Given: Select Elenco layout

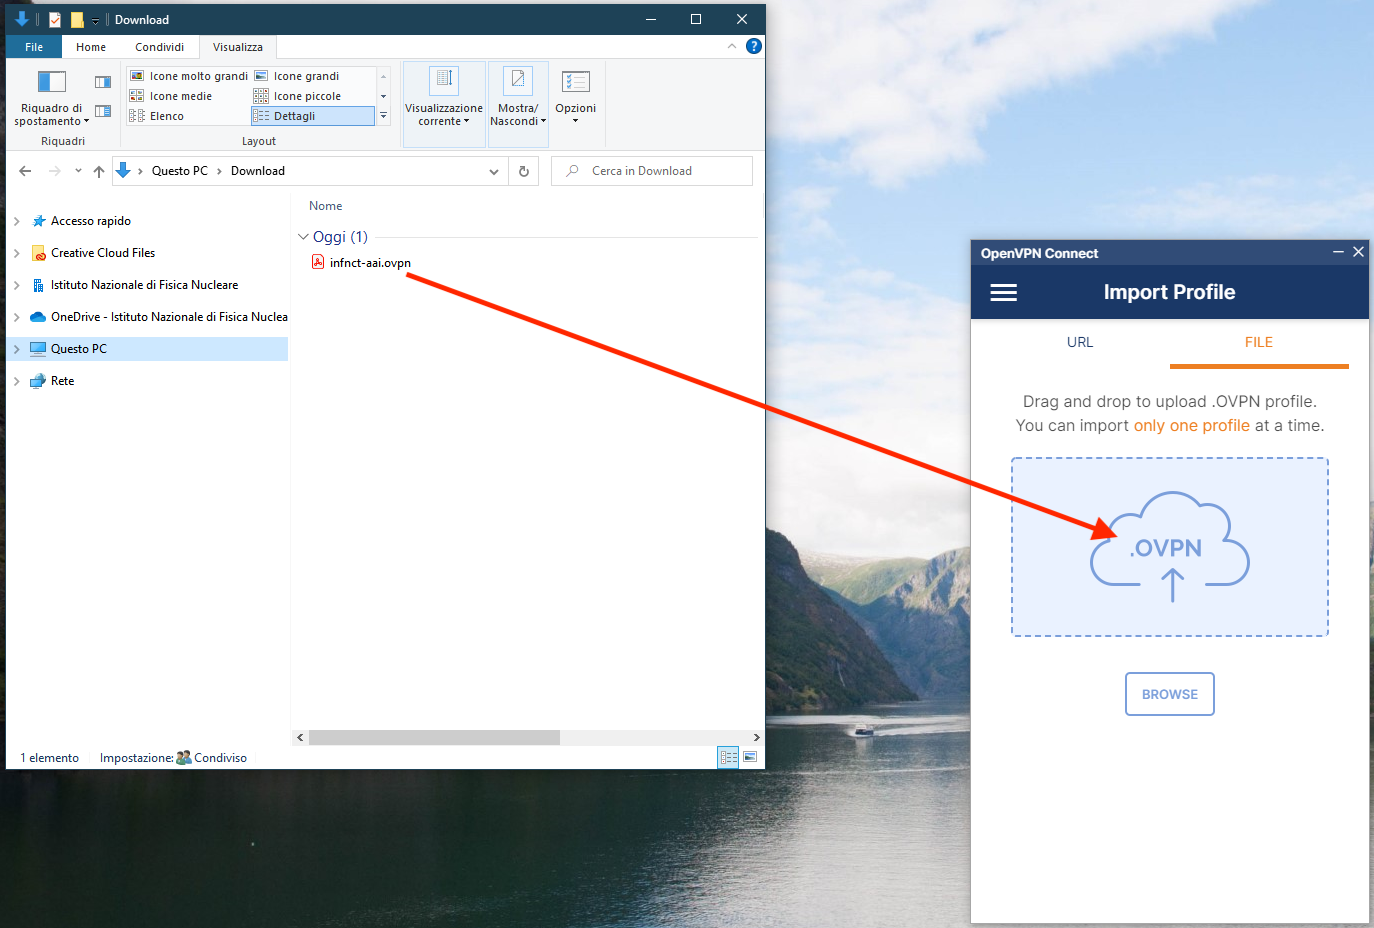Looking at the screenshot, I should (157, 116).
